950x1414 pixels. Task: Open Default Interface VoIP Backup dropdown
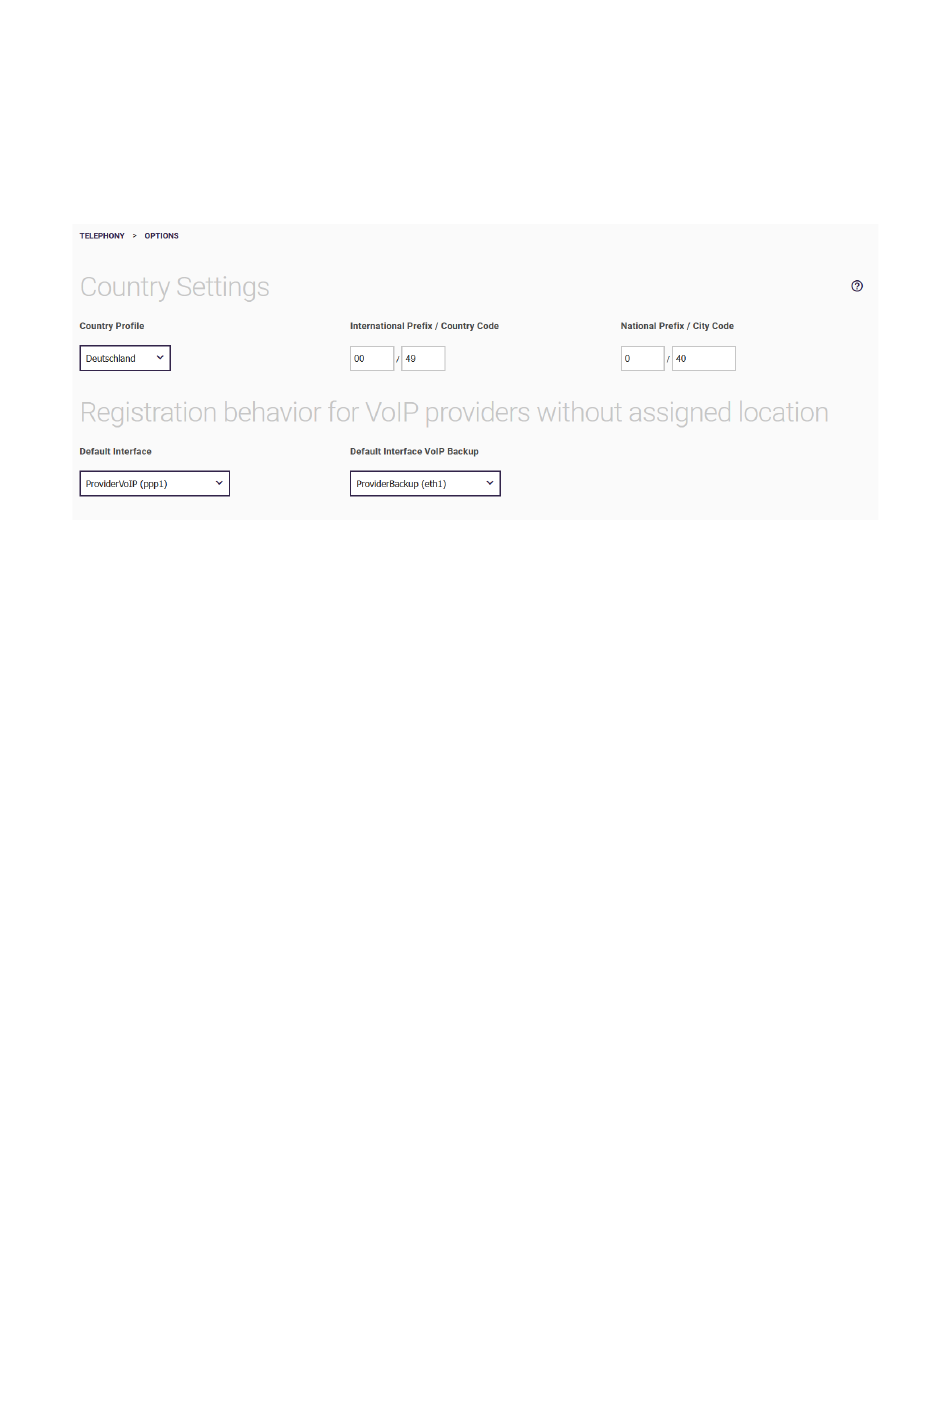click(x=425, y=484)
